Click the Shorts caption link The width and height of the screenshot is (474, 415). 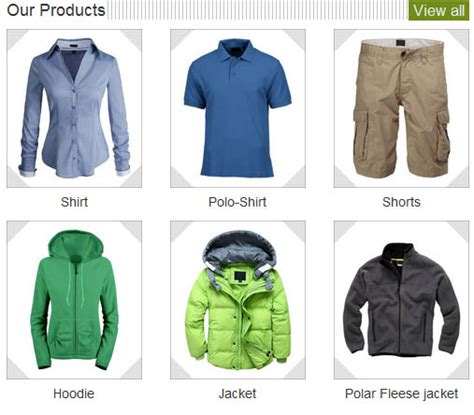401,202
